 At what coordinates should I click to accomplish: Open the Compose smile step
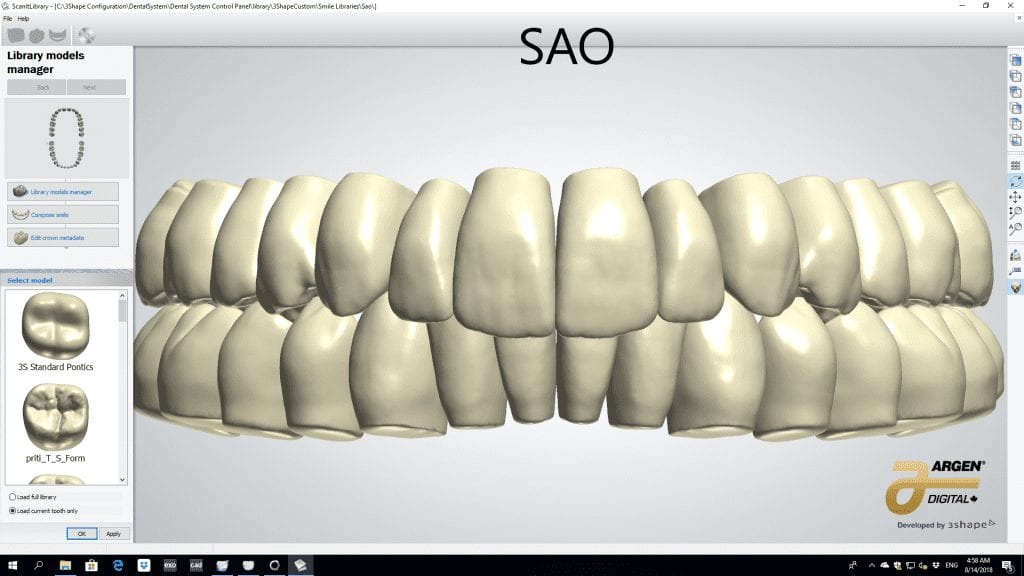tap(63, 214)
